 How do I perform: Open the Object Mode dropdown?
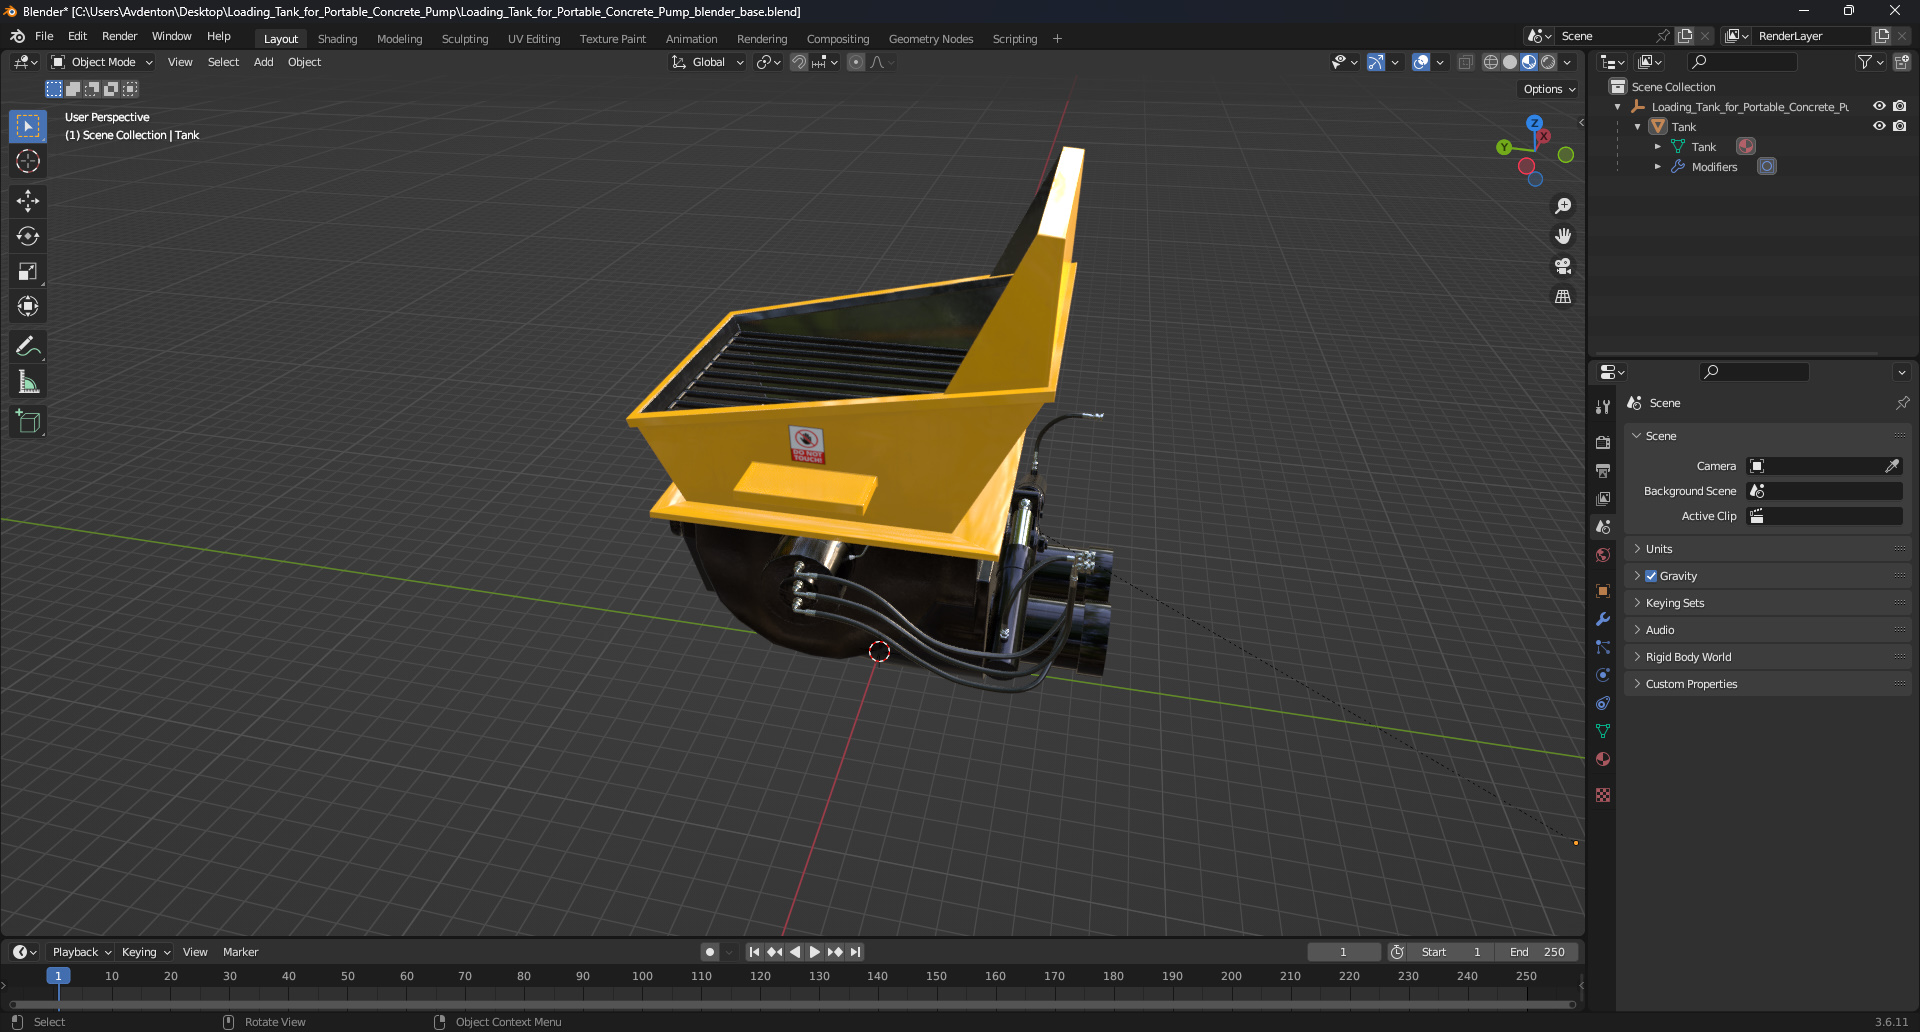(102, 62)
